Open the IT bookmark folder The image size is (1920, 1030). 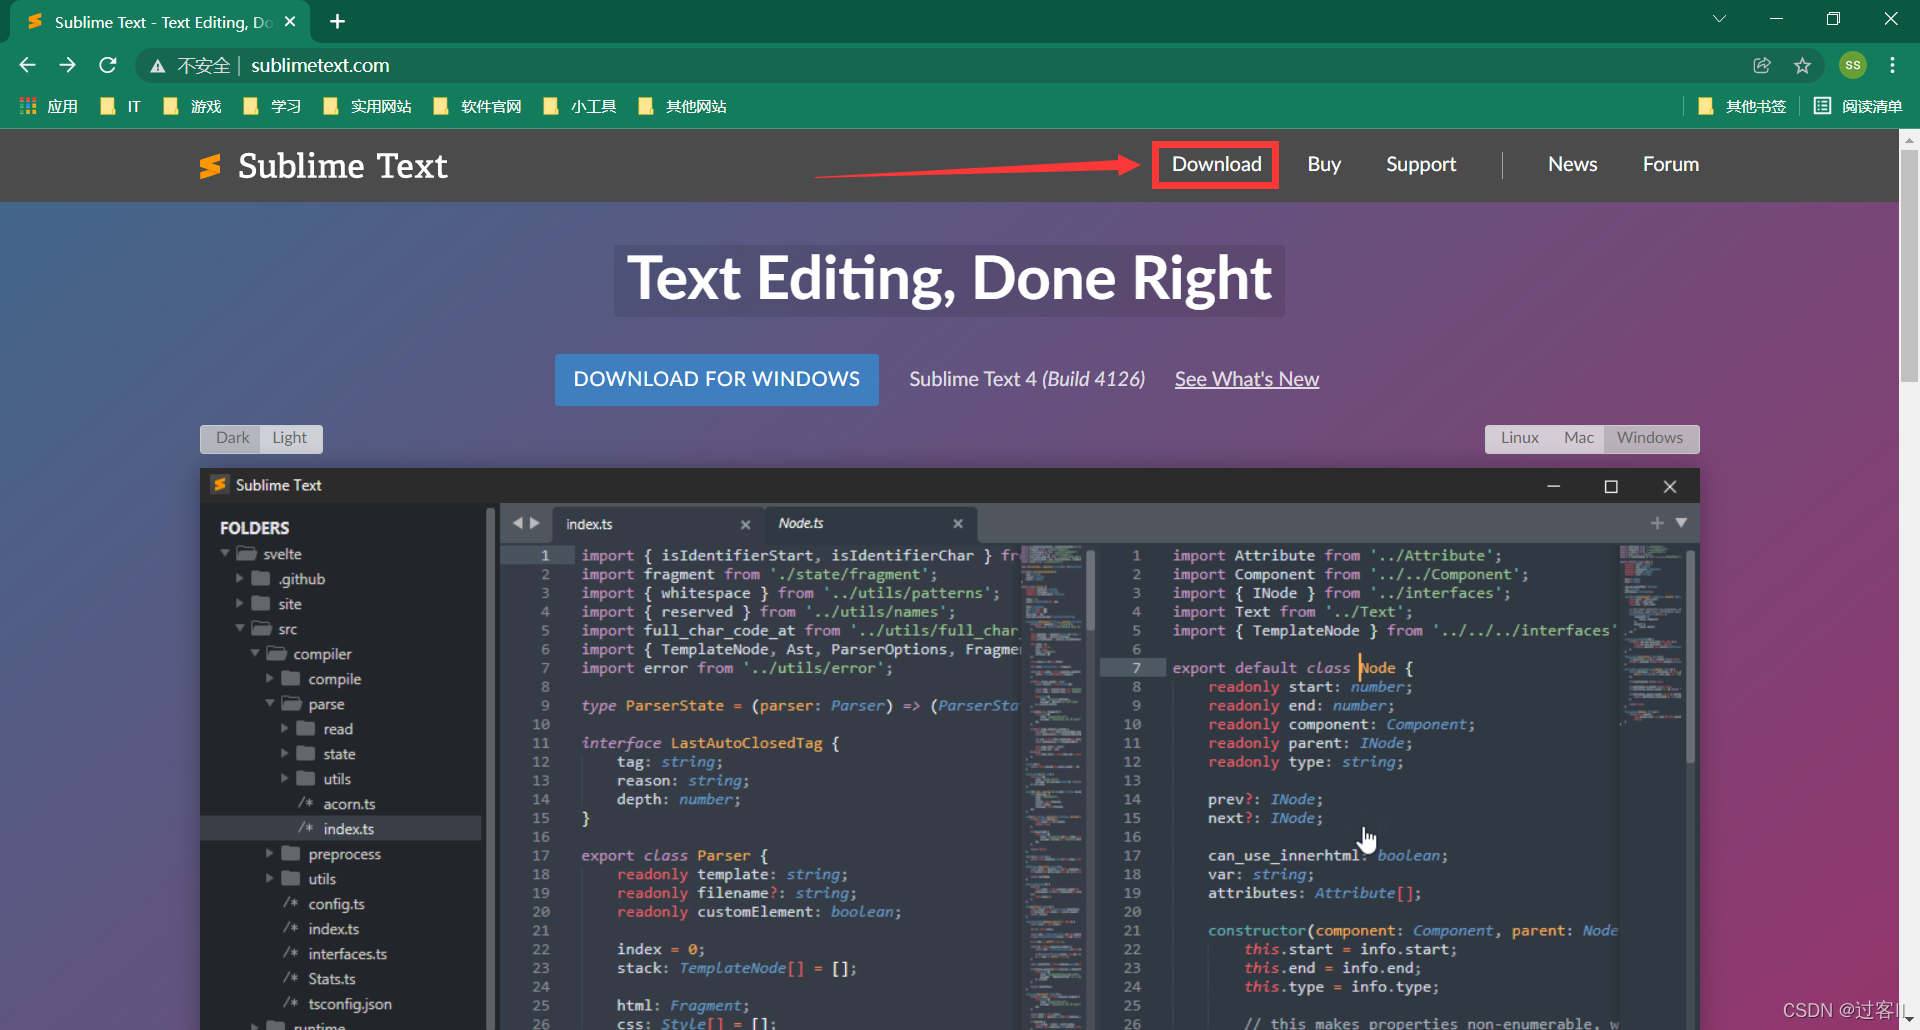(121, 106)
